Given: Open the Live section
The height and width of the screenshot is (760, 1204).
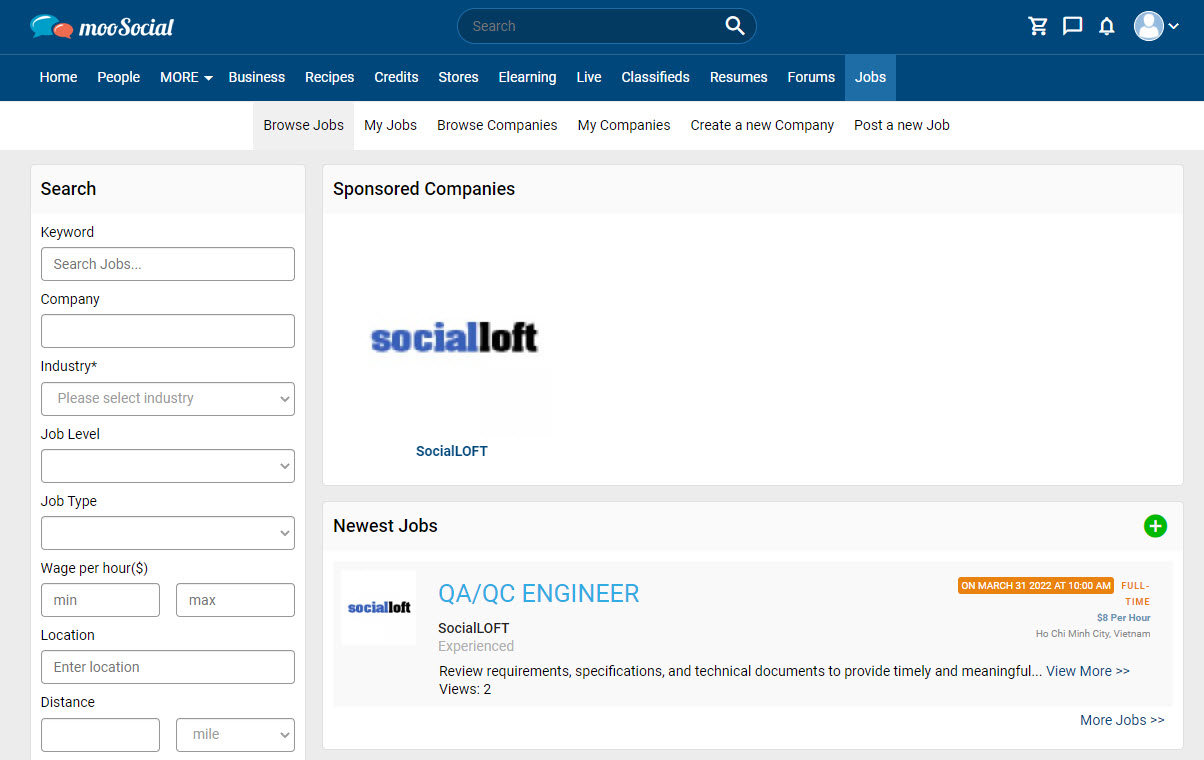Looking at the screenshot, I should coord(589,77).
